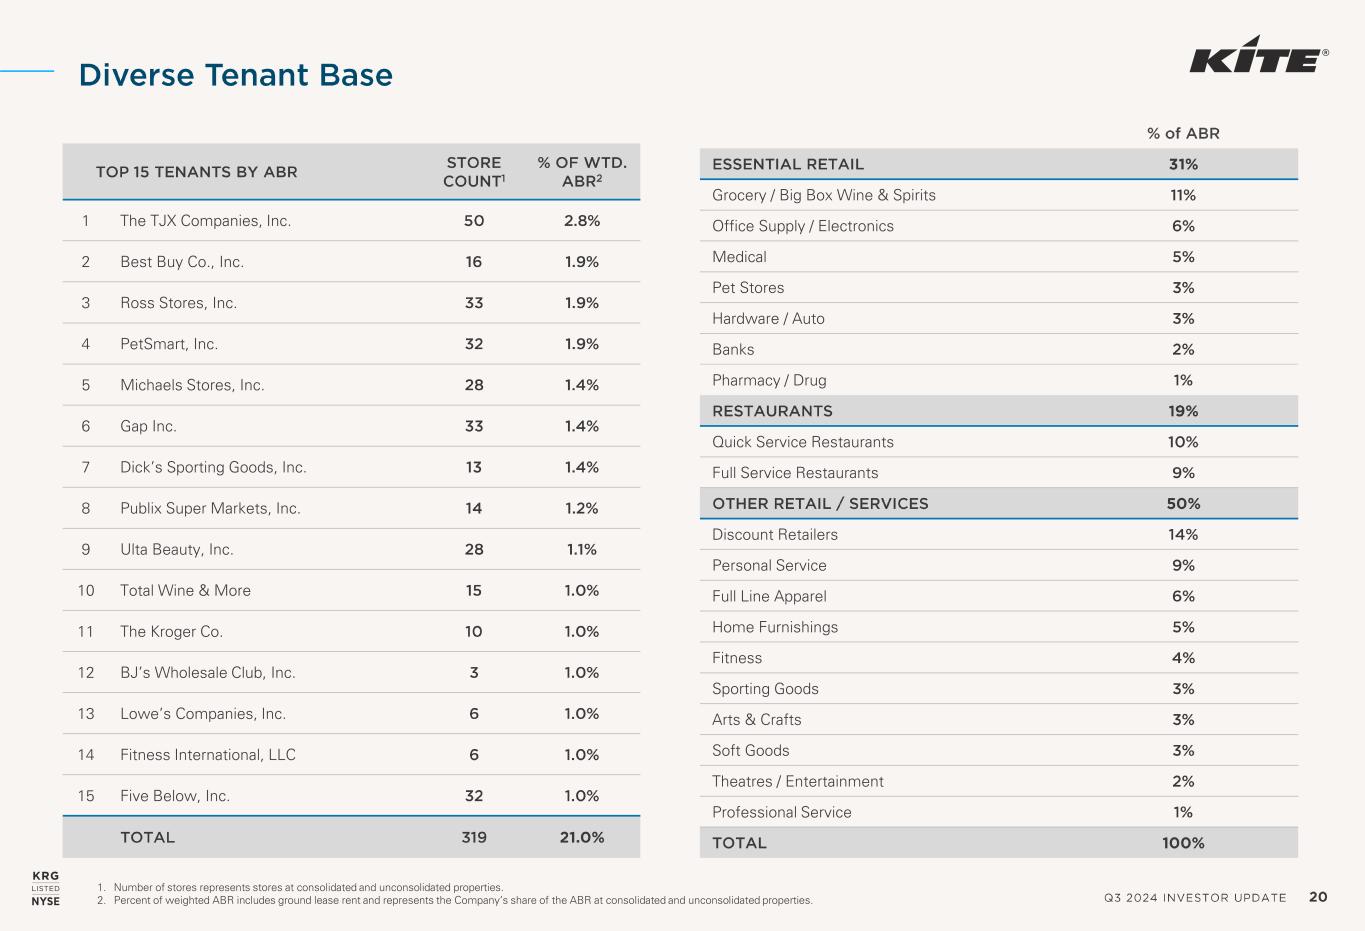This screenshot has height=931, width=1365.
Task: Click the KRG Listed NYSE badge
Action: pos(45,888)
